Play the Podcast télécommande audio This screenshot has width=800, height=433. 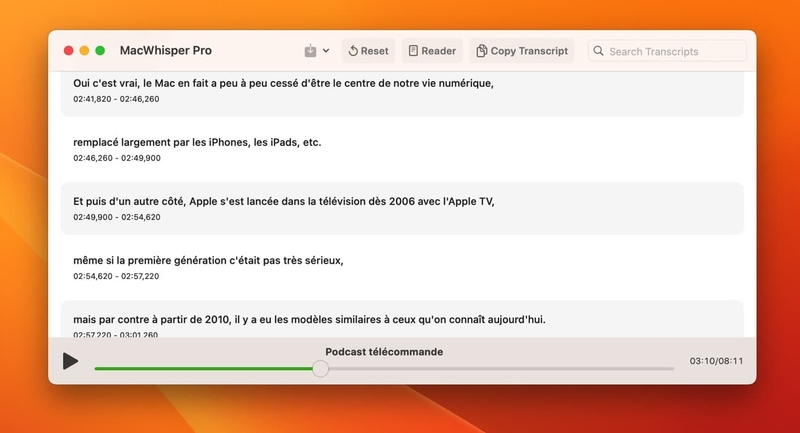[70, 361]
